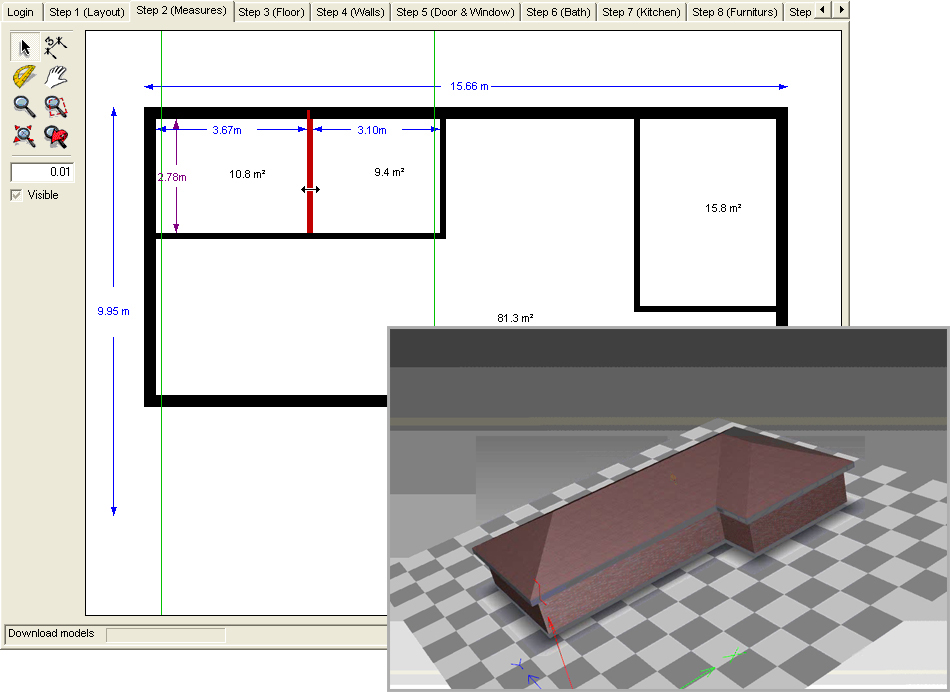Click the download progress bar
Screen dimensions: 950x692
point(166,635)
